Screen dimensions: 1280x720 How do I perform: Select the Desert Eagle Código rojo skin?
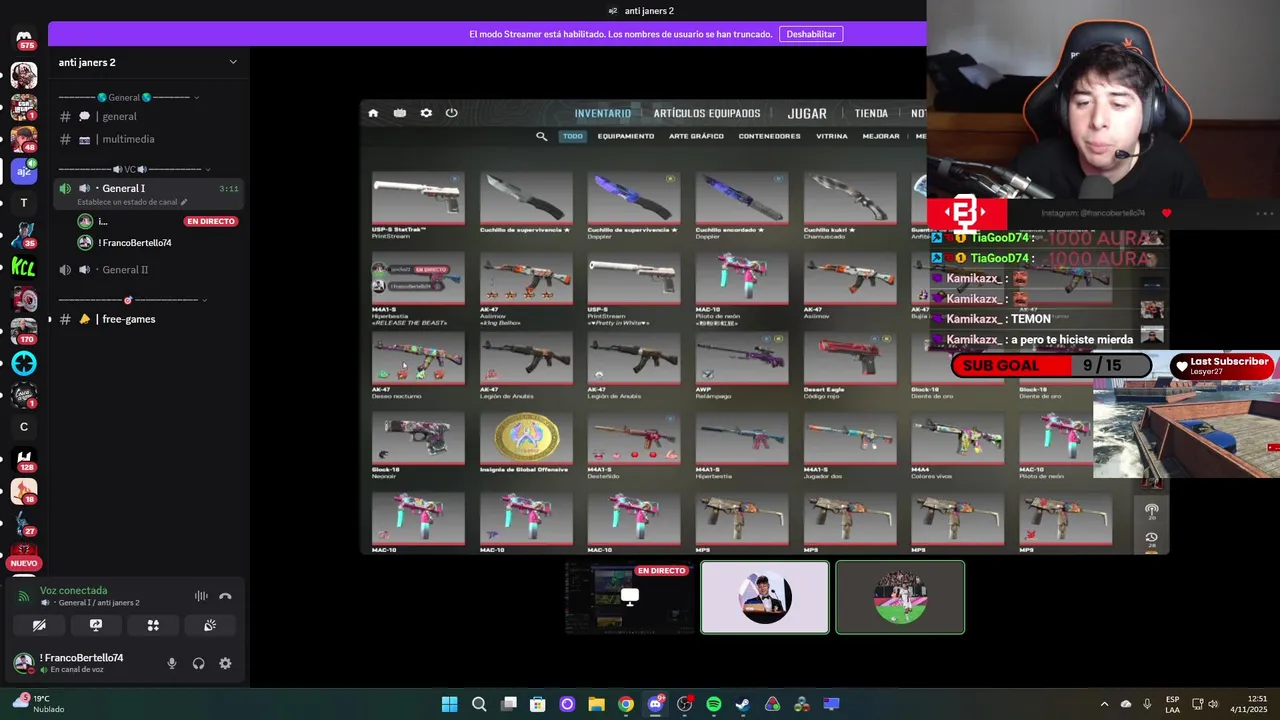(x=850, y=364)
